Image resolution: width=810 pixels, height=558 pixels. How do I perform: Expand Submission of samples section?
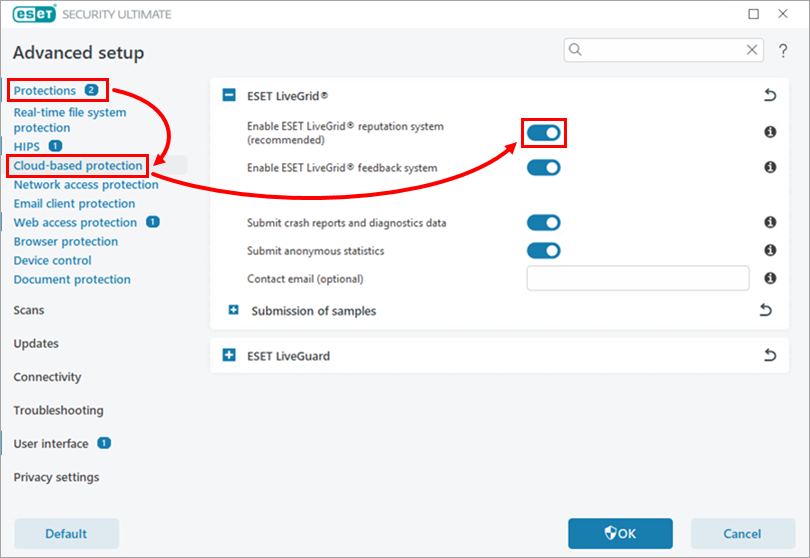click(x=234, y=311)
